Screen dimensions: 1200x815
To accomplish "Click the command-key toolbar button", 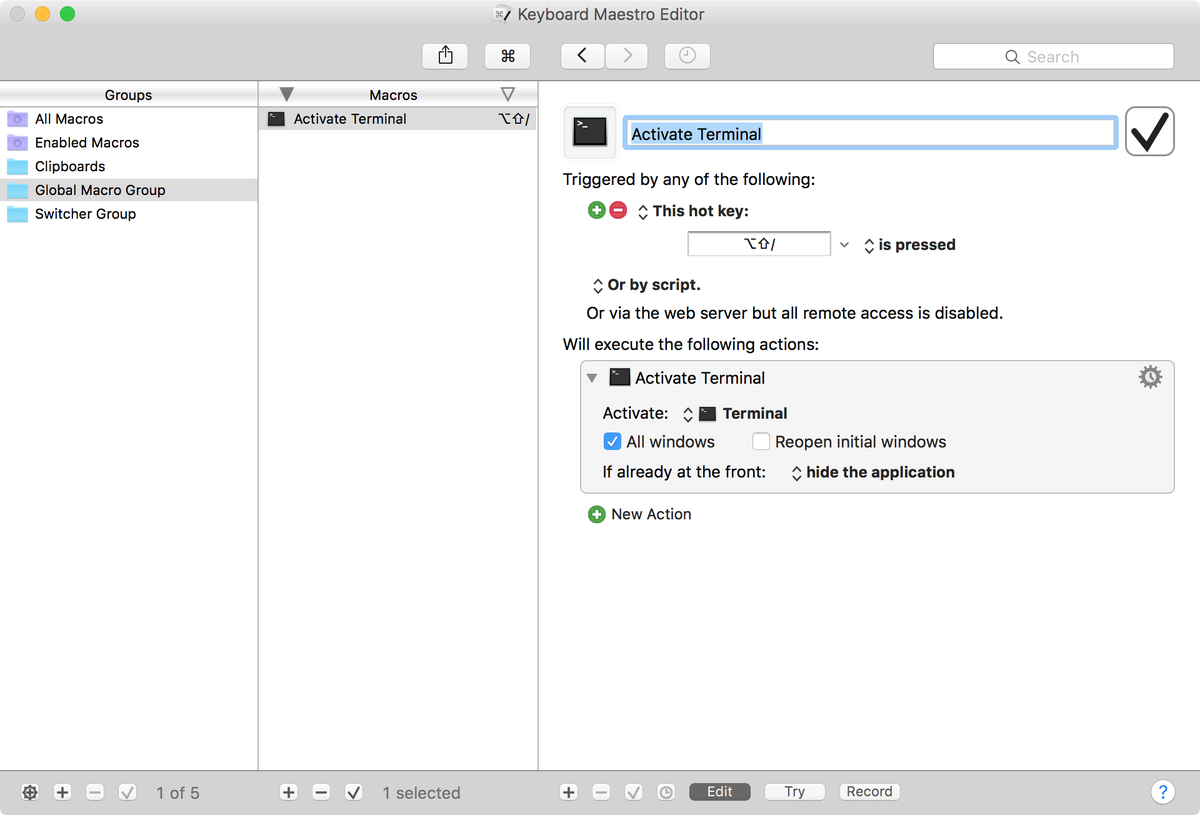I will pyautogui.click(x=507, y=56).
